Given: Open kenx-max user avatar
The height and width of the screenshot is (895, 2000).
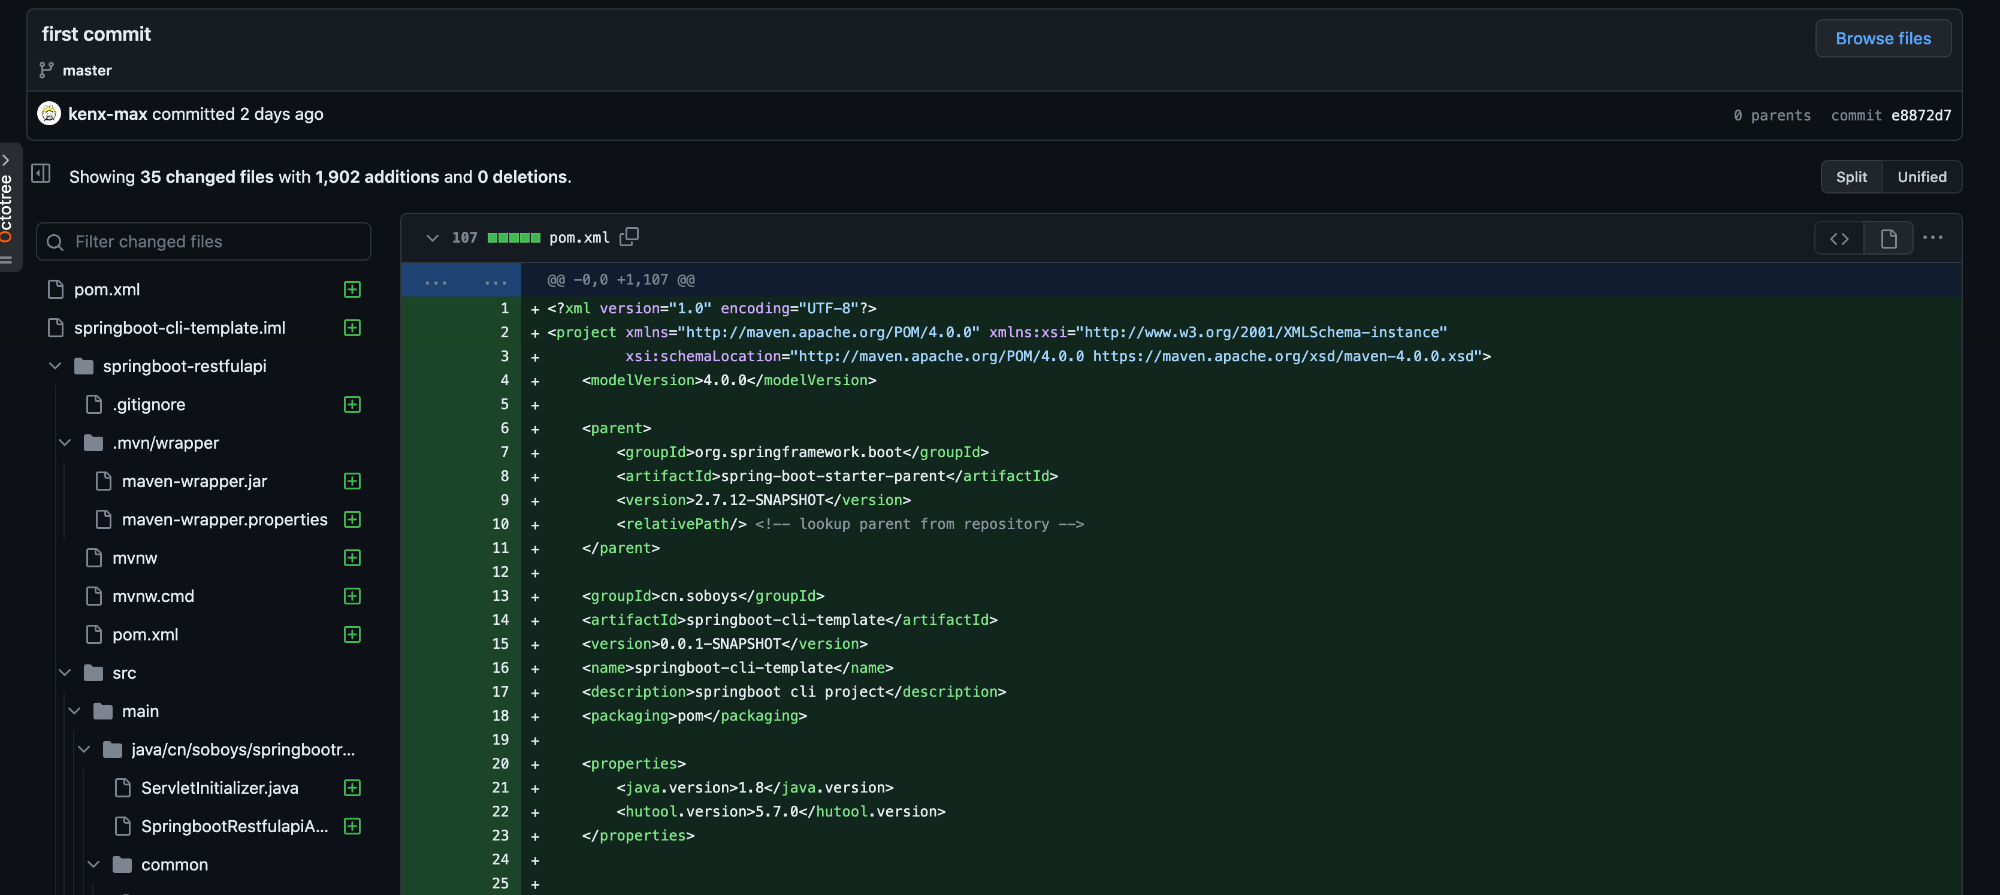Looking at the screenshot, I should click(49, 114).
